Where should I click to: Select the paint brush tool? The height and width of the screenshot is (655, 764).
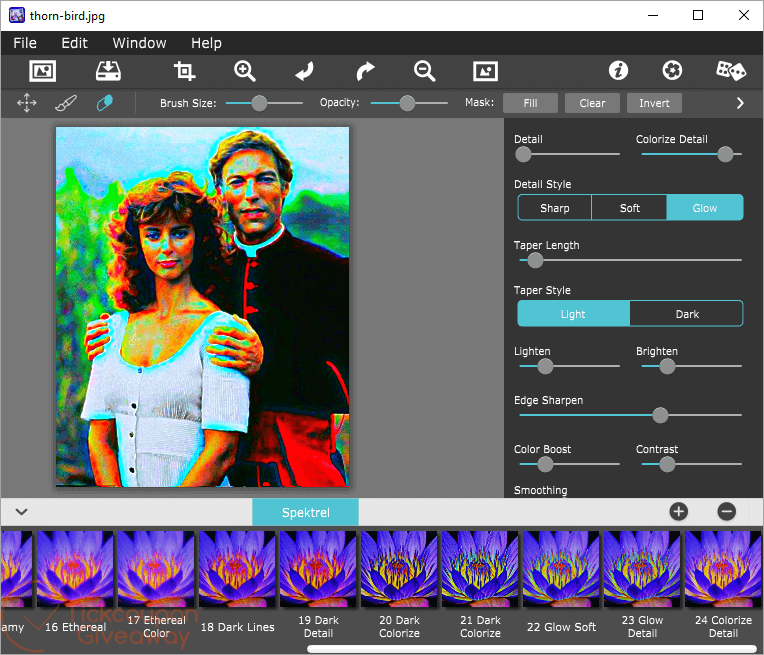[66, 103]
